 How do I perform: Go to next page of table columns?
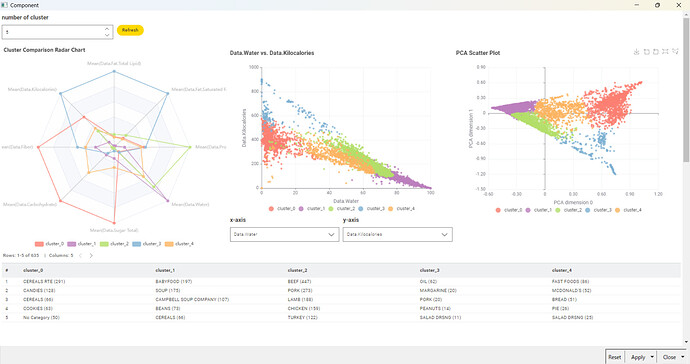pyautogui.click(x=91, y=255)
